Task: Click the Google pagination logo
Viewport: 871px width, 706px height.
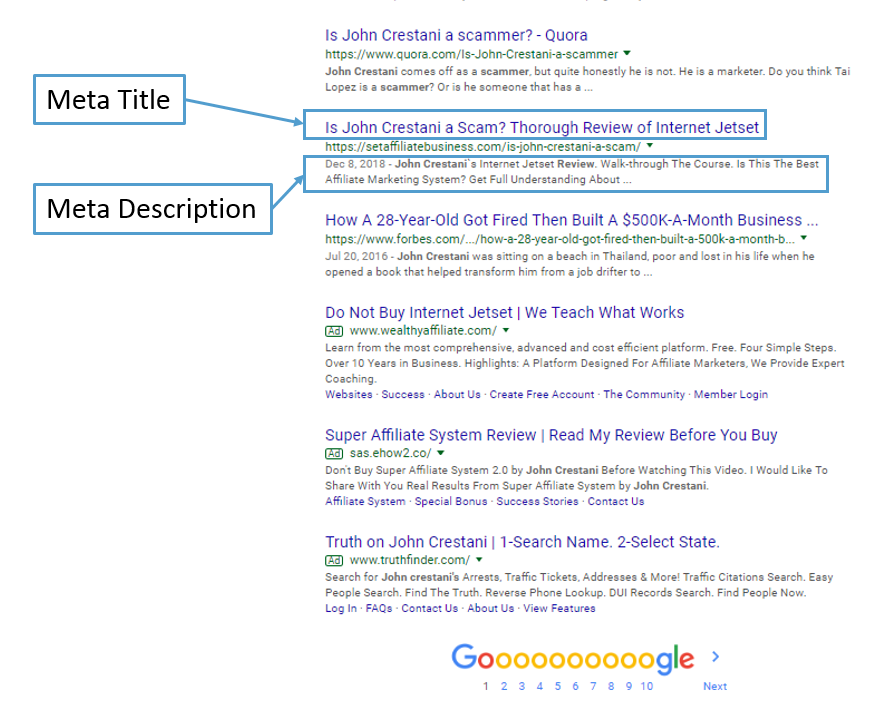Action: click(573, 659)
